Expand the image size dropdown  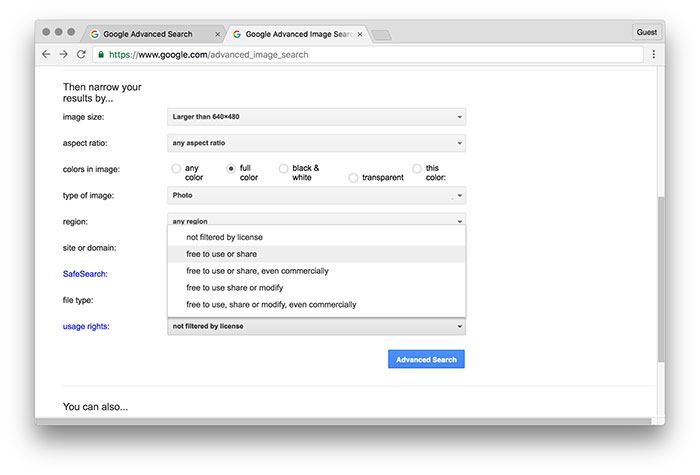pos(316,117)
